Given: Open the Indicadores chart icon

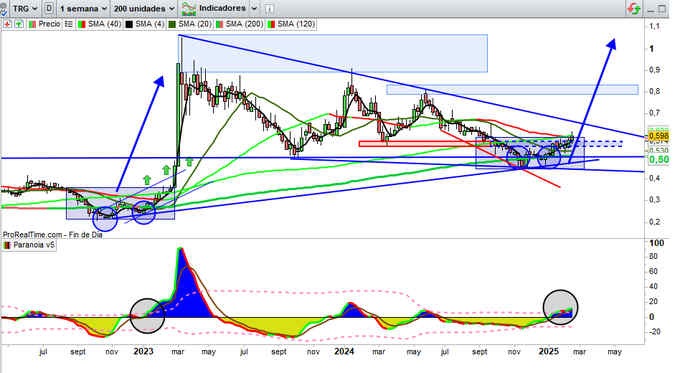Looking at the screenshot, I should pyautogui.click(x=189, y=8).
